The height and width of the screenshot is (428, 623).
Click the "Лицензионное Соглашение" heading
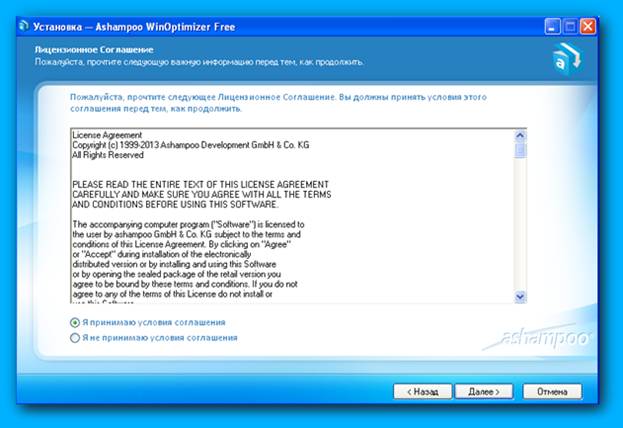(94, 50)
